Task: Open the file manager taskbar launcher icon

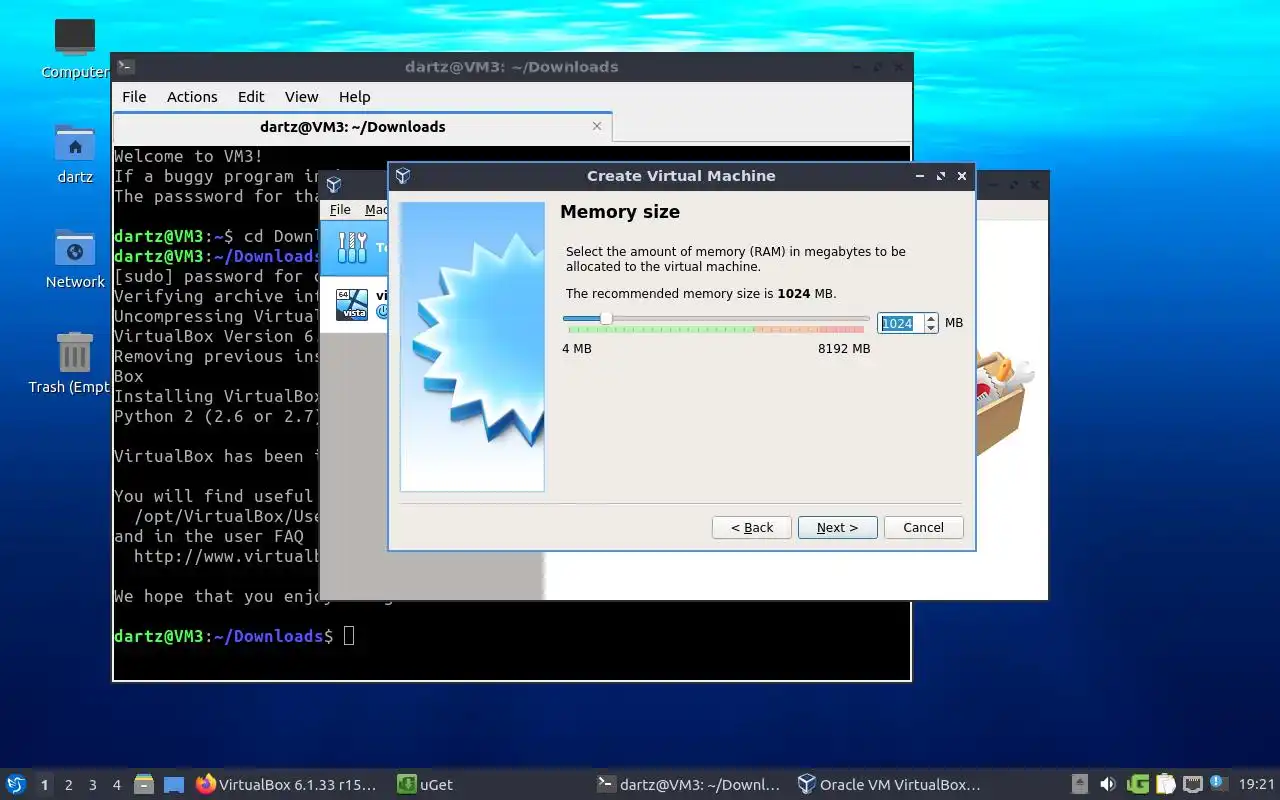Action: coord(144,784)
